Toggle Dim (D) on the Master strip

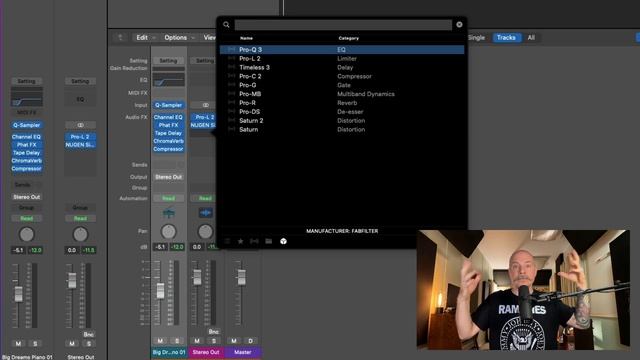click(250, 340)
